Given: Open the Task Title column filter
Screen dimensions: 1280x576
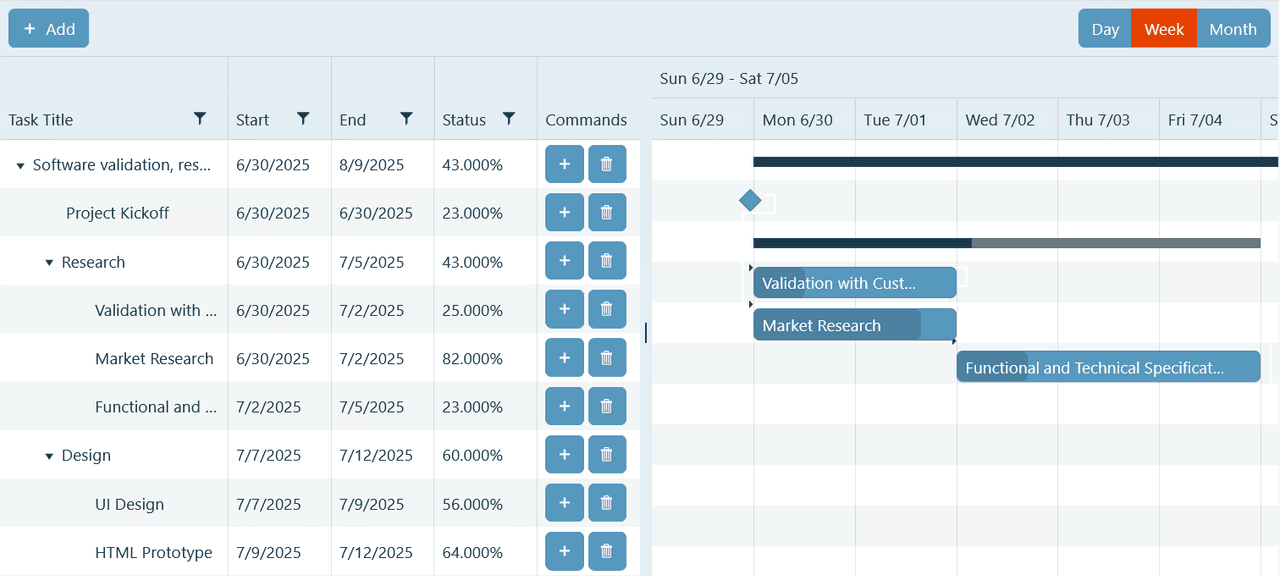Looking at the screenshot, I should (200, 119).
